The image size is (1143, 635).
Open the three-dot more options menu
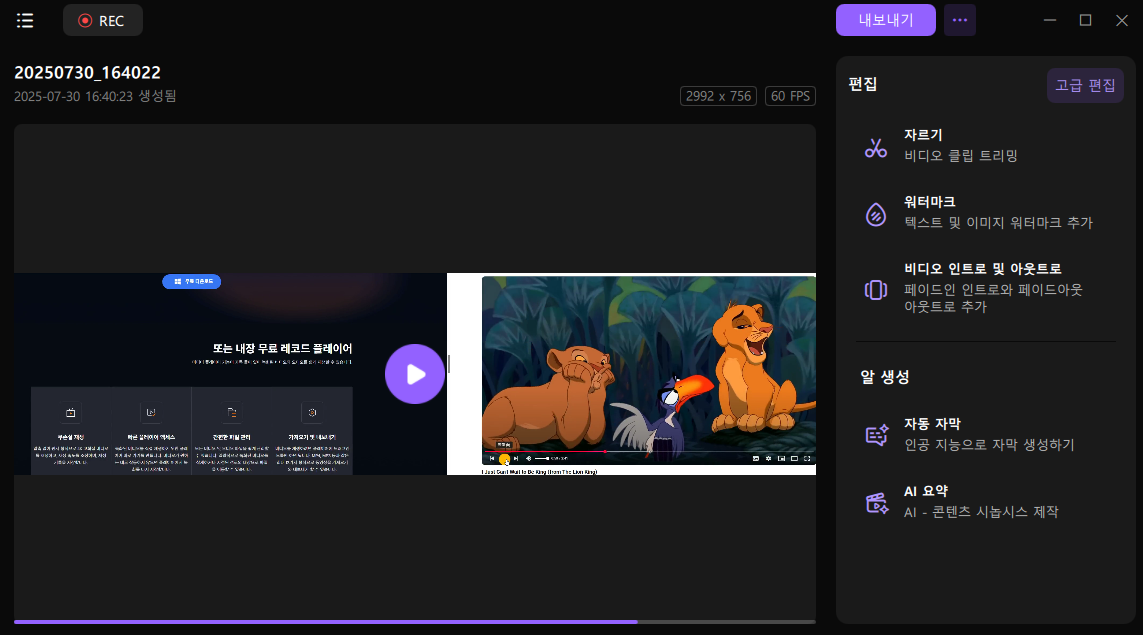pyautogui.click(x=960, y=20)
